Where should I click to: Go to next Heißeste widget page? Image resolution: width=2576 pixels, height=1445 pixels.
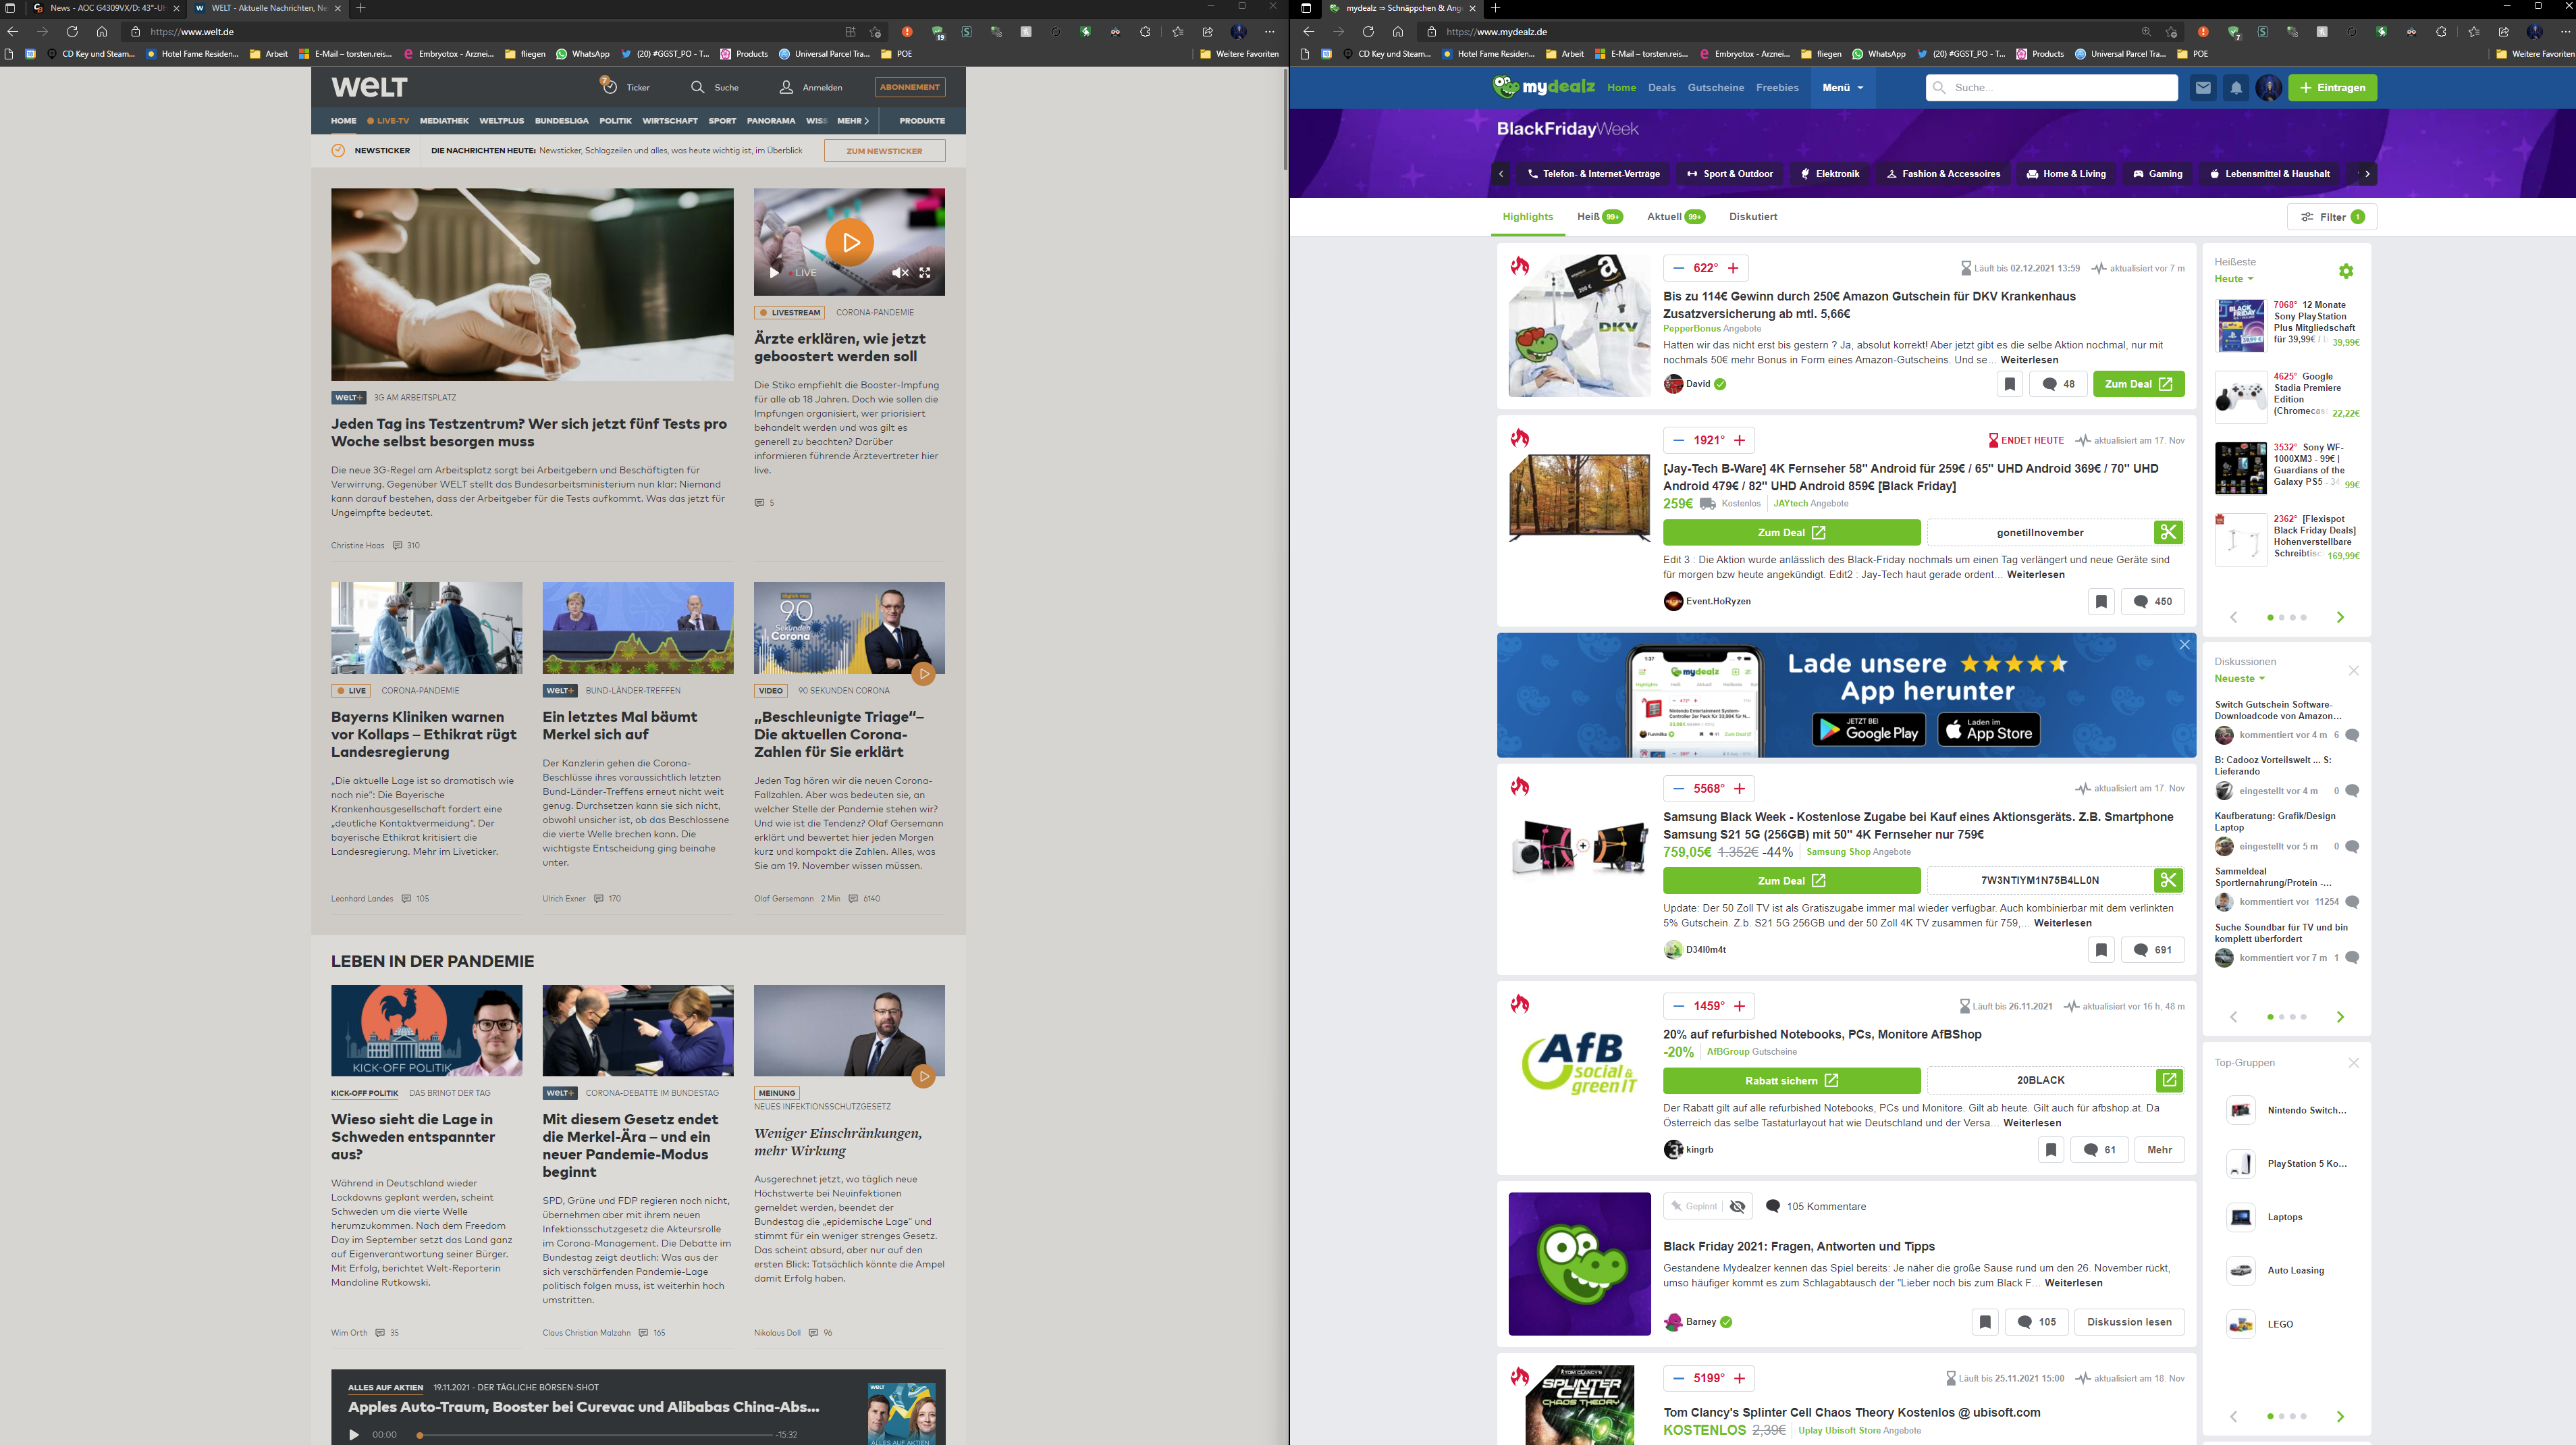point(2340,618)
